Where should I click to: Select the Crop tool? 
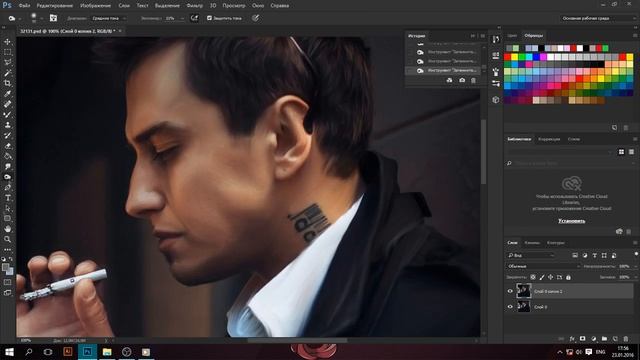pos(7,83)
